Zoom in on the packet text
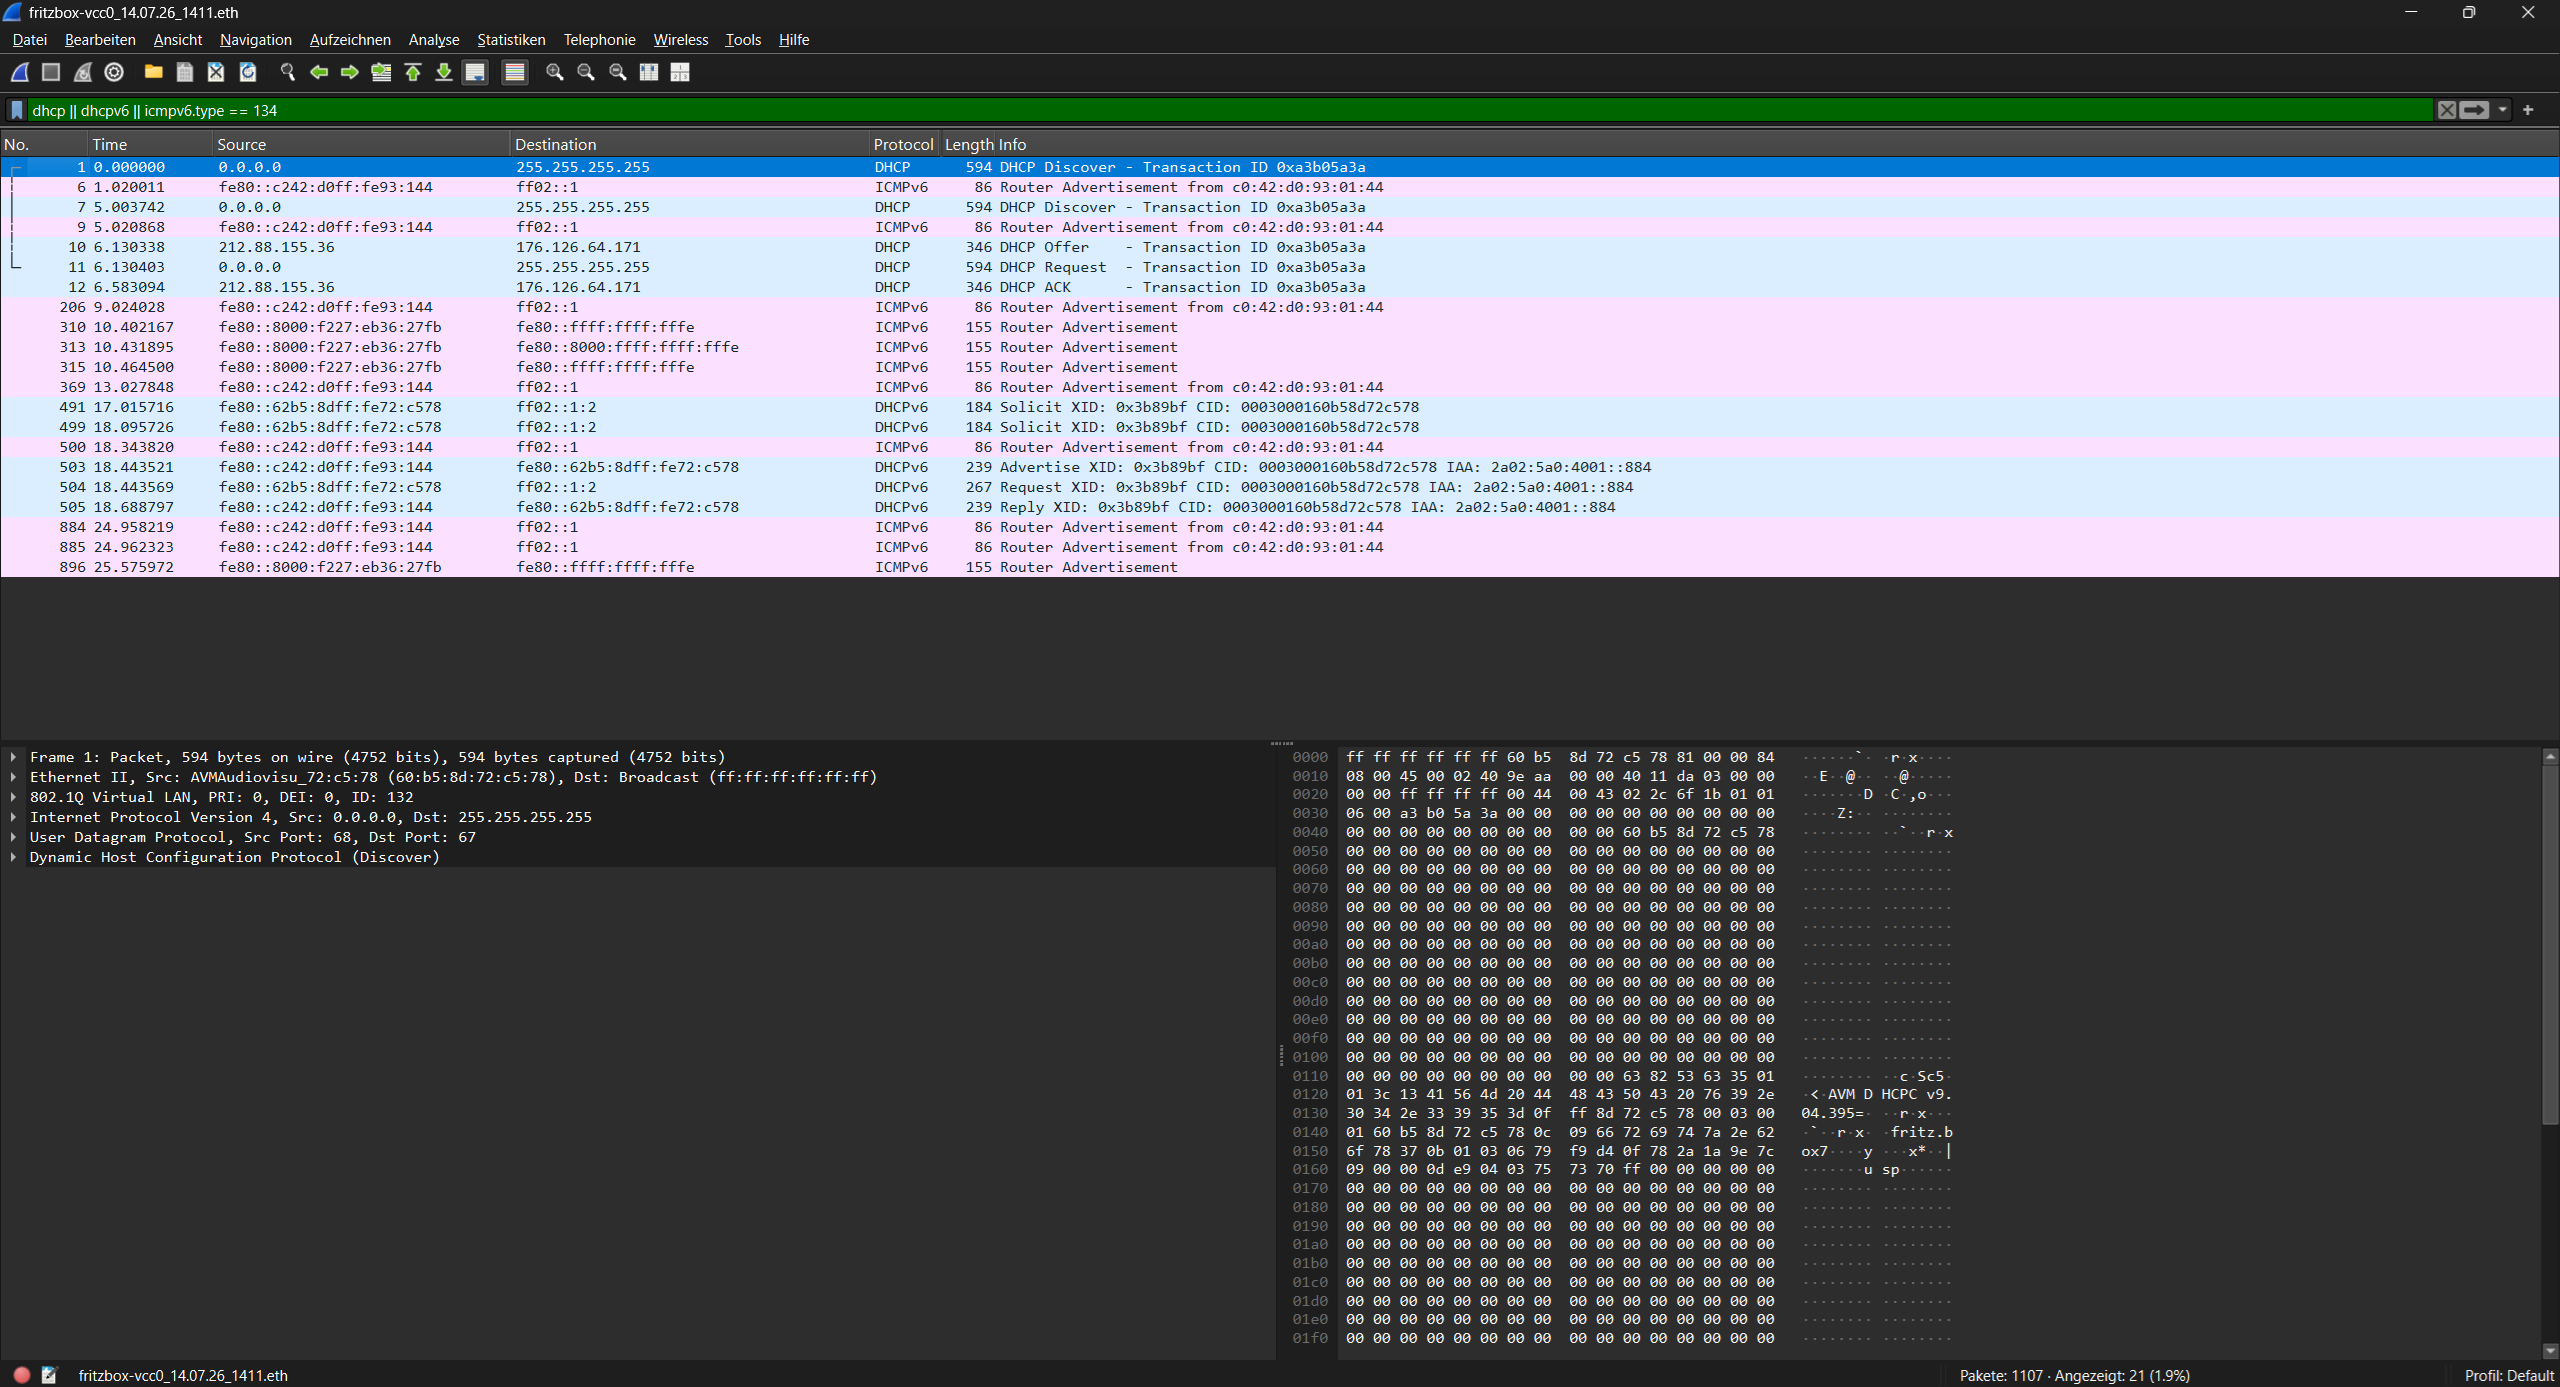 pyautogui.click(x=555, y=72)
